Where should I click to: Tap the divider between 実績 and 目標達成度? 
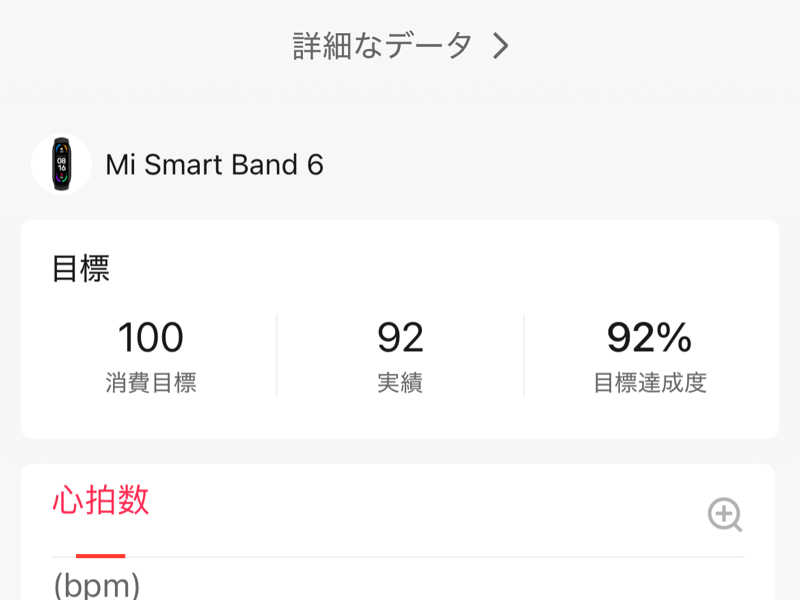pos(524,355)
